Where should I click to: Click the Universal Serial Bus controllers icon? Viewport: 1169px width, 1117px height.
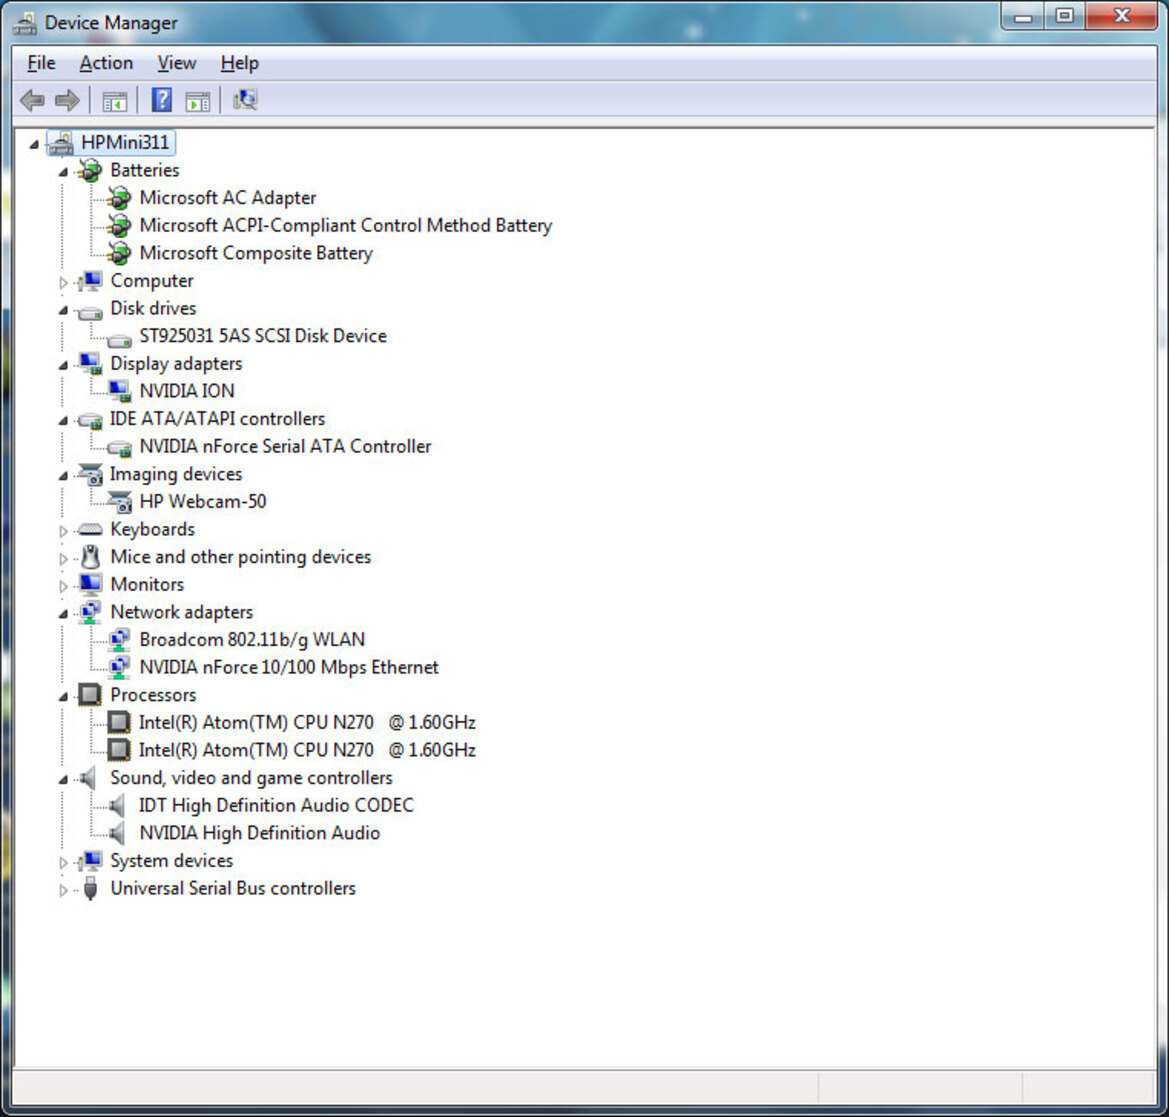click(x=90, y=888)
